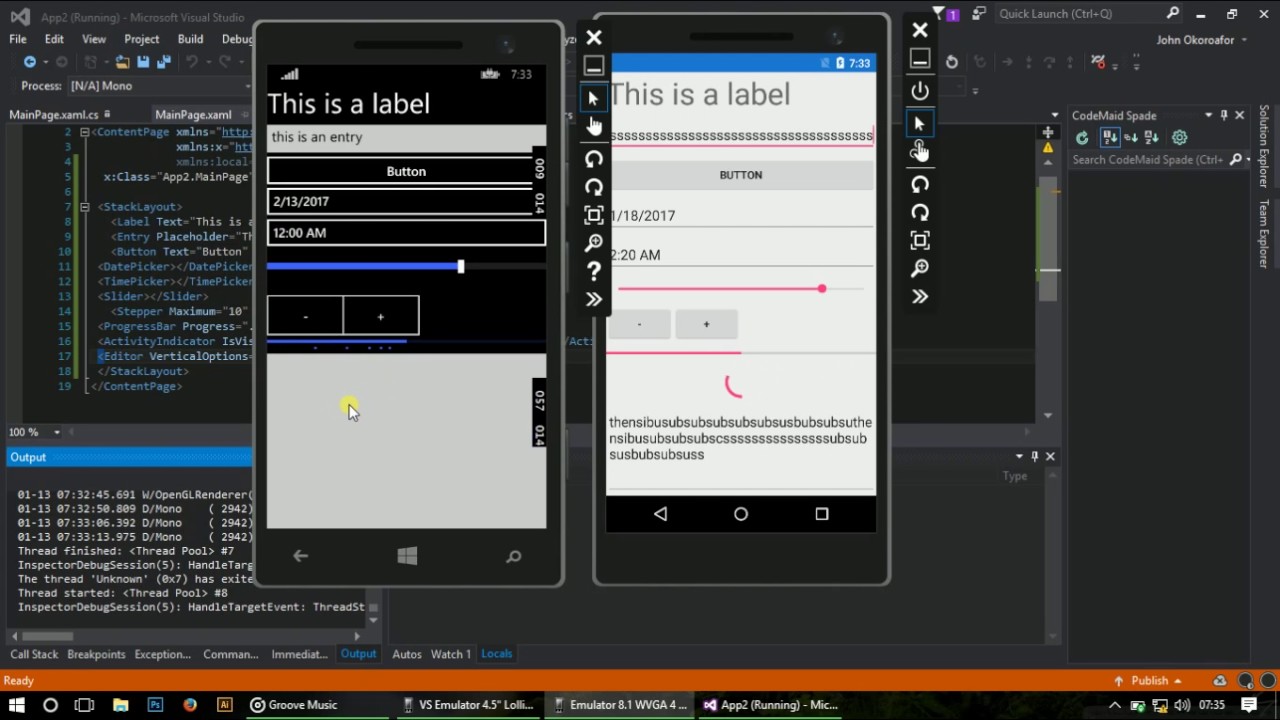Image resolution: width=1280 pixels, height=720 pixels.
Task: Rotate left on Android emulator toolbar
Action: 920,184
